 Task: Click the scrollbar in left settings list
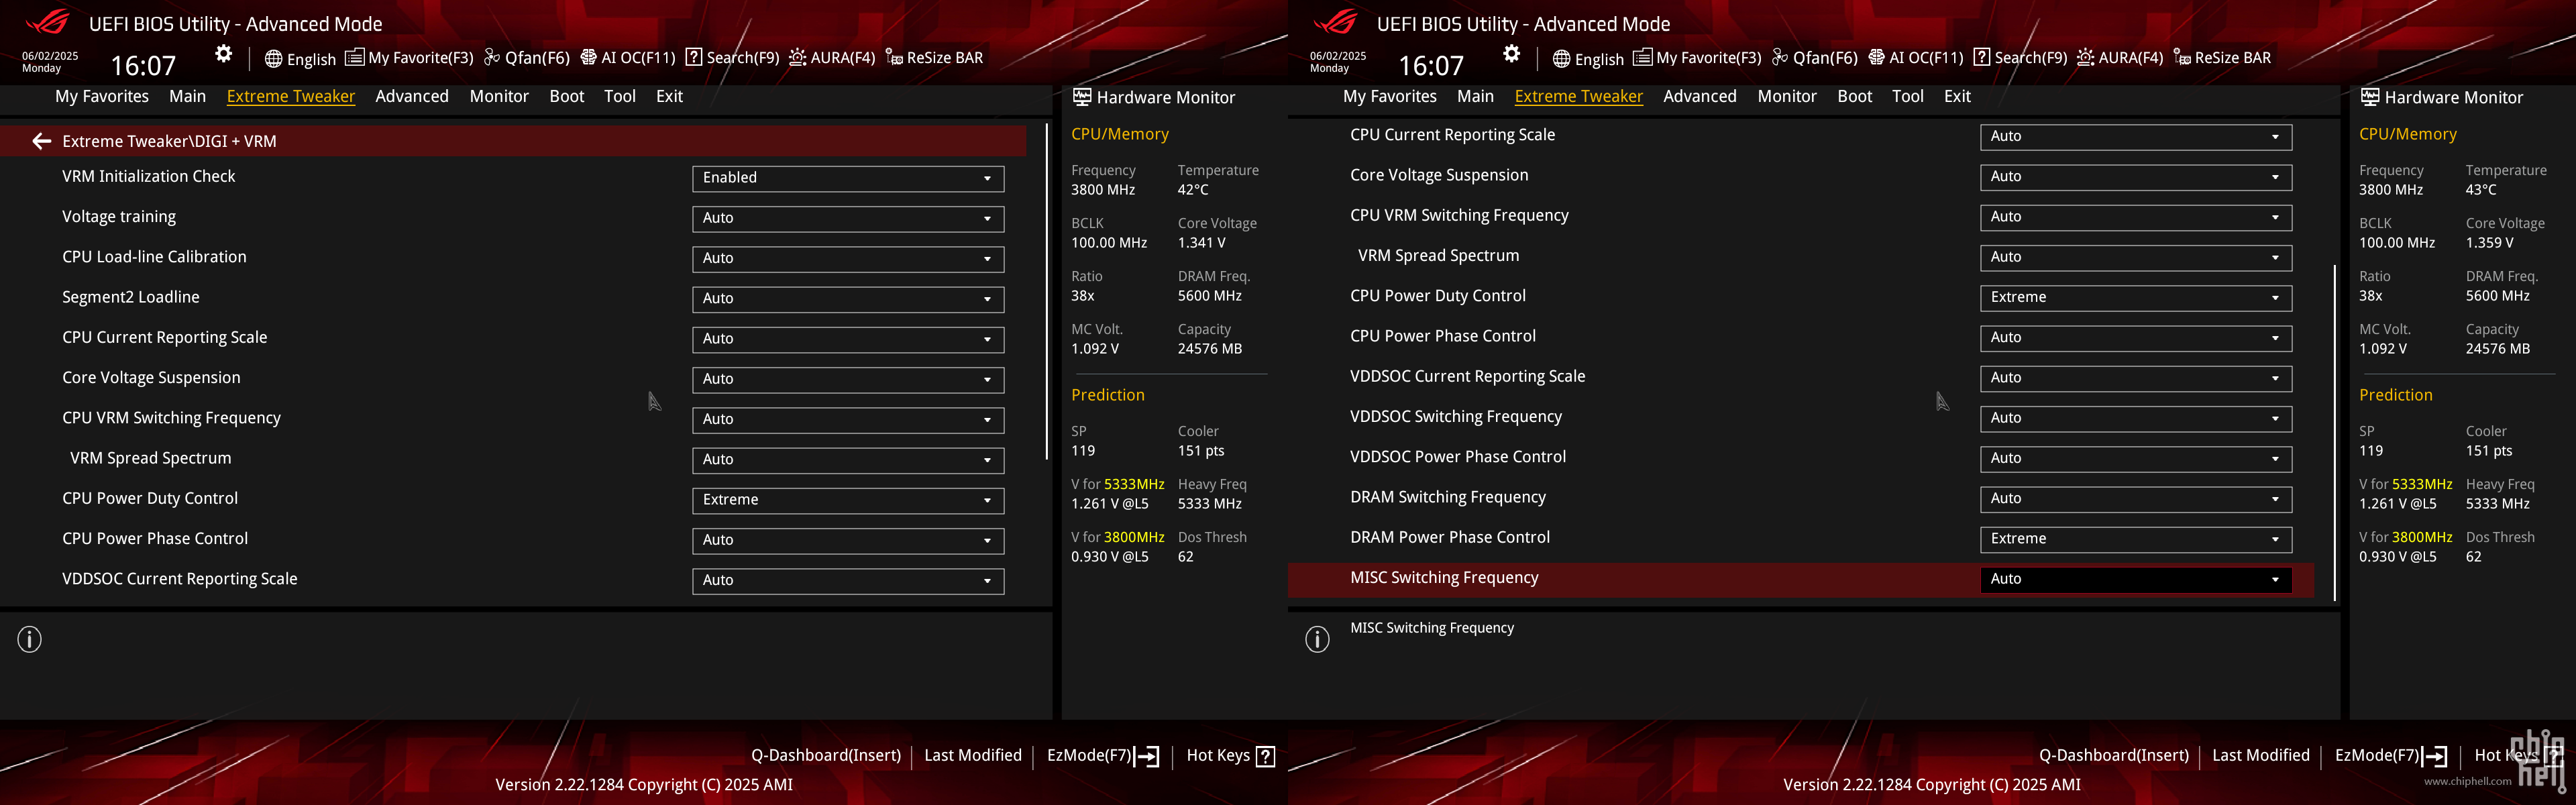[x=1046, y=291]
